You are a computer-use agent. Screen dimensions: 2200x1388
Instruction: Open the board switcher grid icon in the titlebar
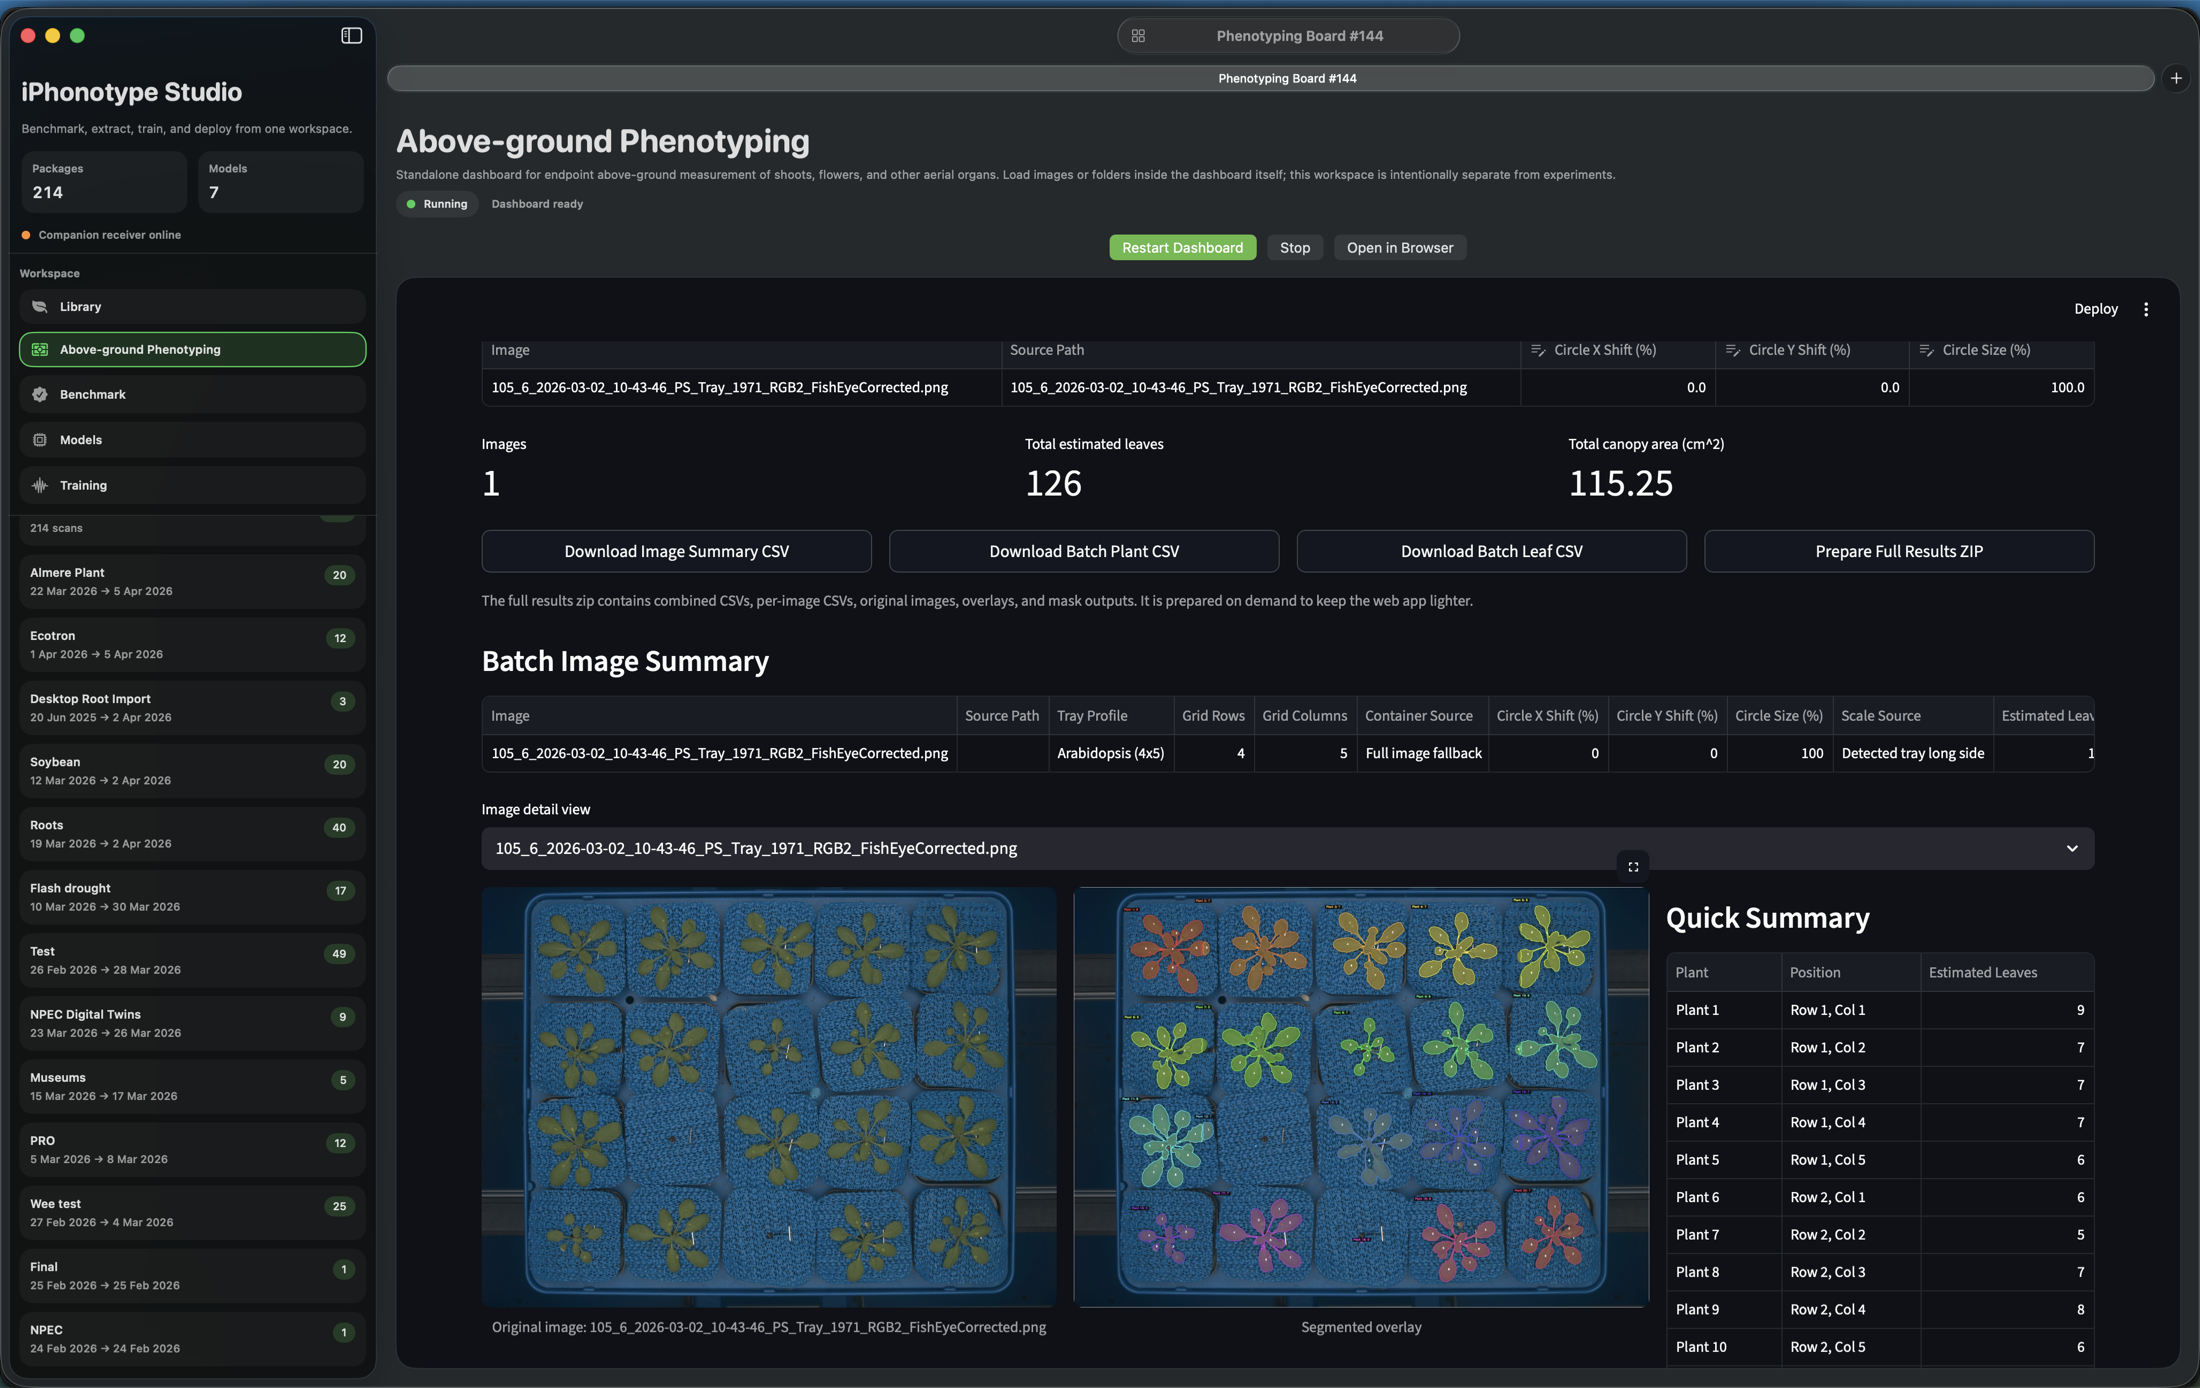pos(1137,35)
